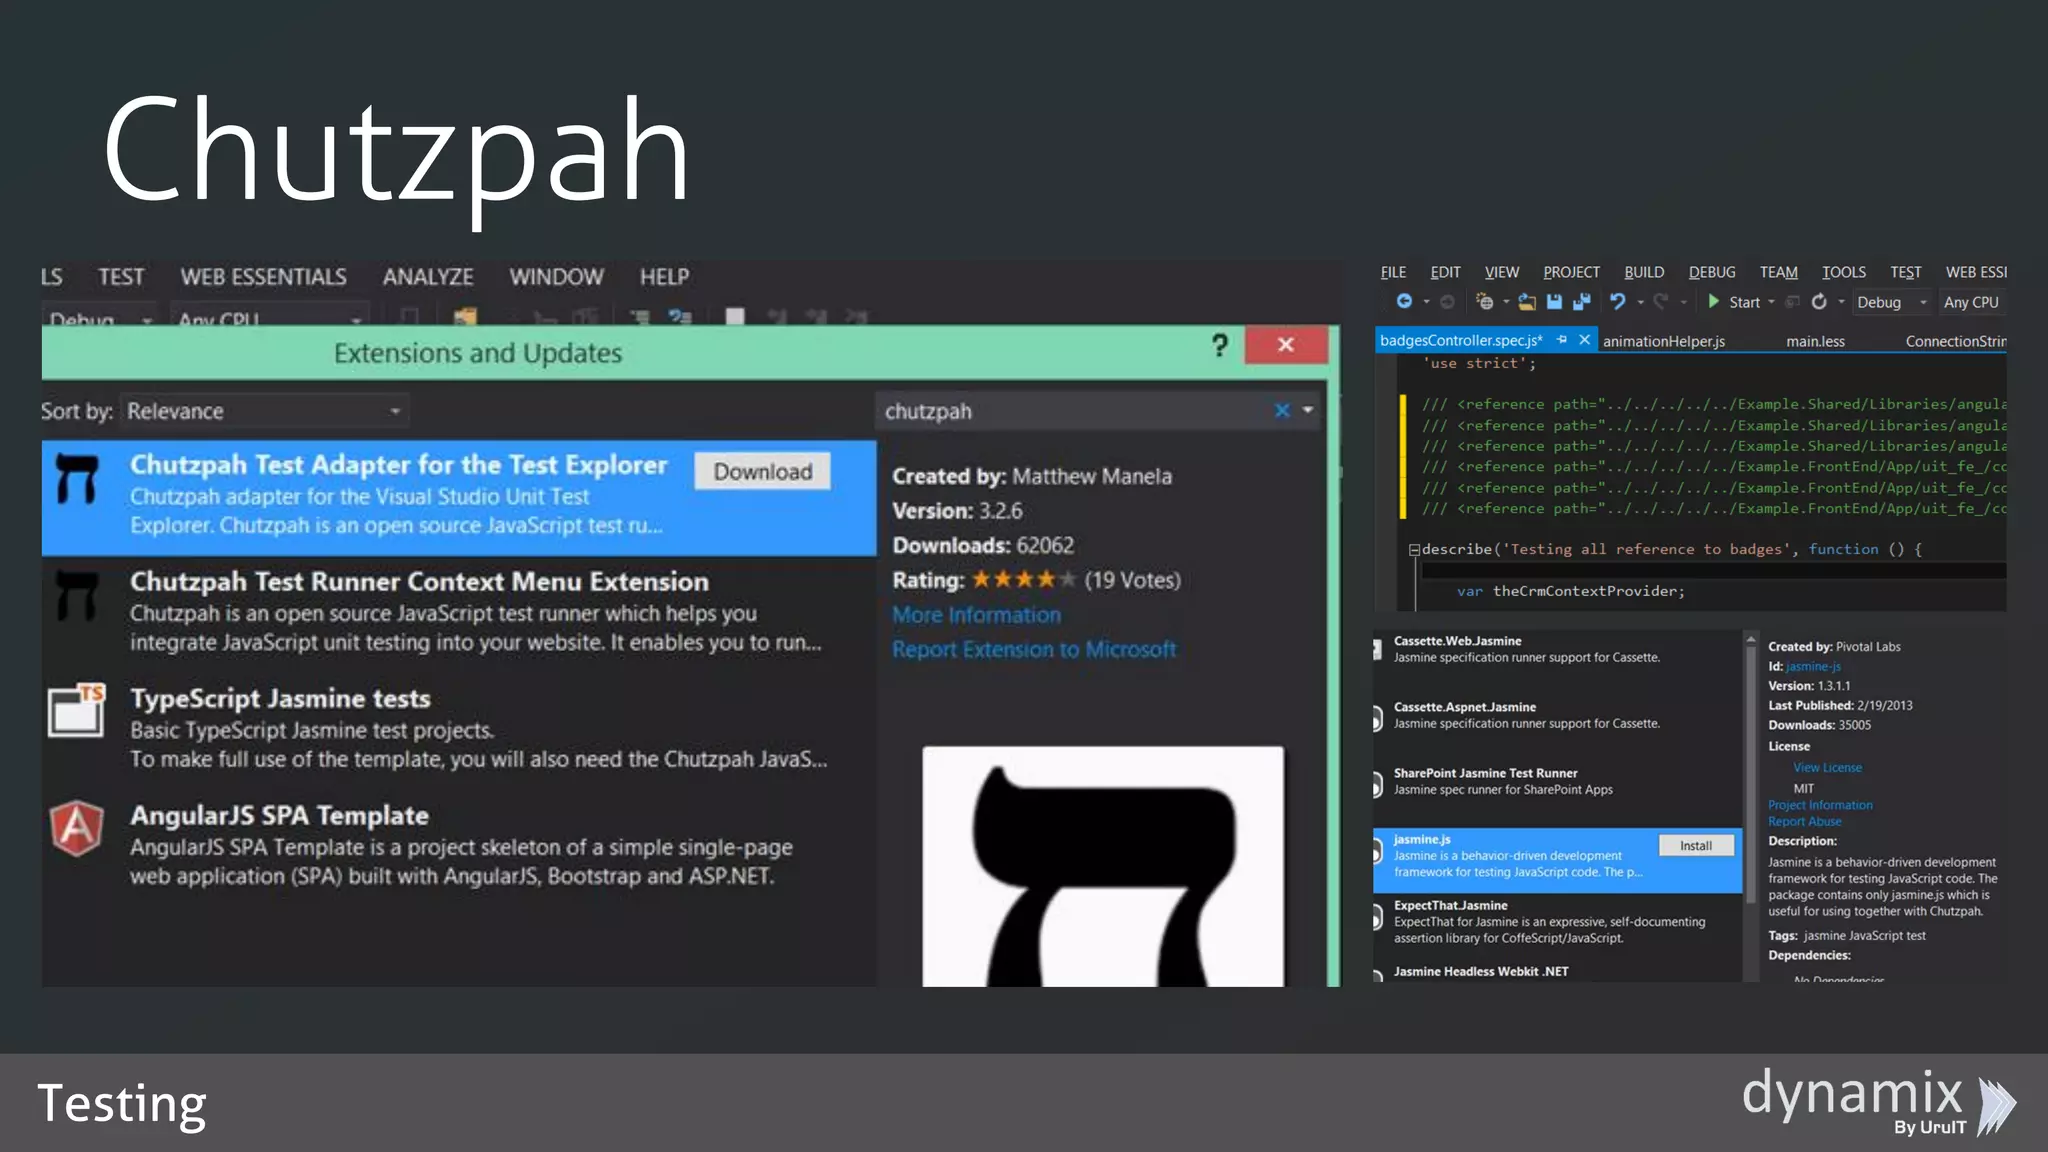The height and width of the screenshot is (1152, 2048).
Task: Click the Chutzpah extension preview image
Action: [x=1103, y=866]
